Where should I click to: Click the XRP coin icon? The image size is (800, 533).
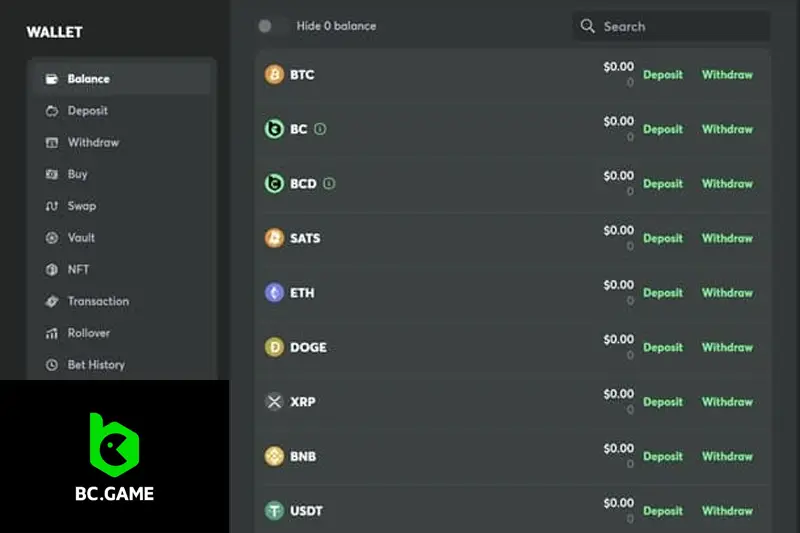coord(274,402)
